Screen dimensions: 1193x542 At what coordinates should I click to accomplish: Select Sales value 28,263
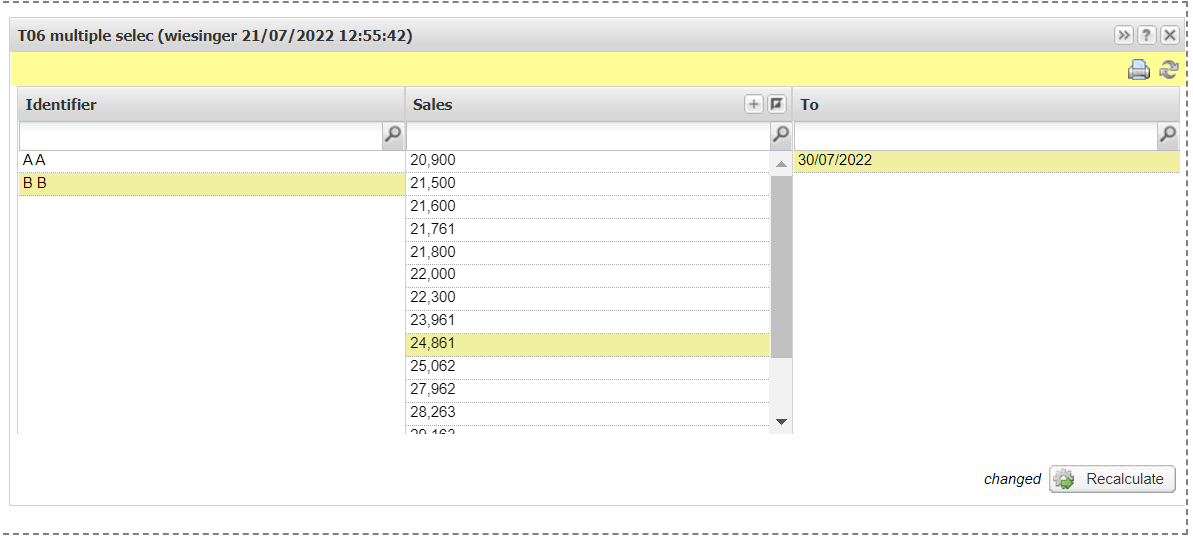[588, 412]
